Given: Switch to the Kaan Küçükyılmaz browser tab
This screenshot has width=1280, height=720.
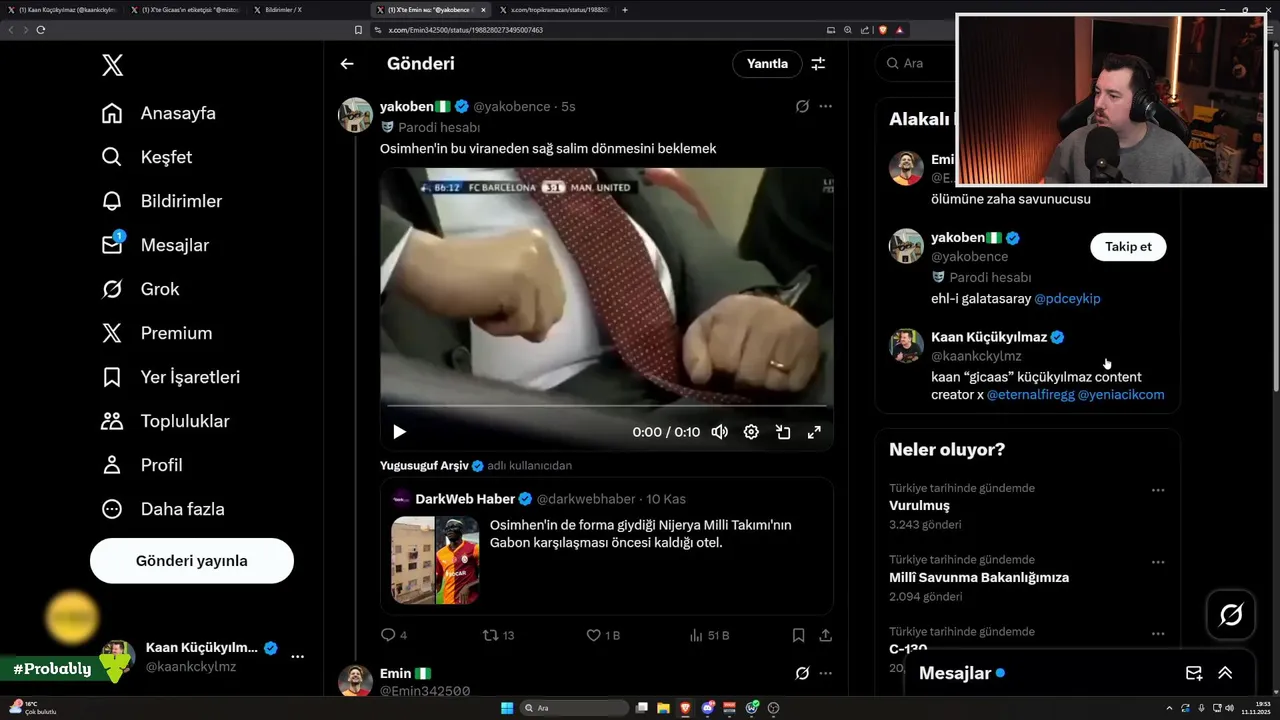Looking at the screenshot, I should coord(62,10).
